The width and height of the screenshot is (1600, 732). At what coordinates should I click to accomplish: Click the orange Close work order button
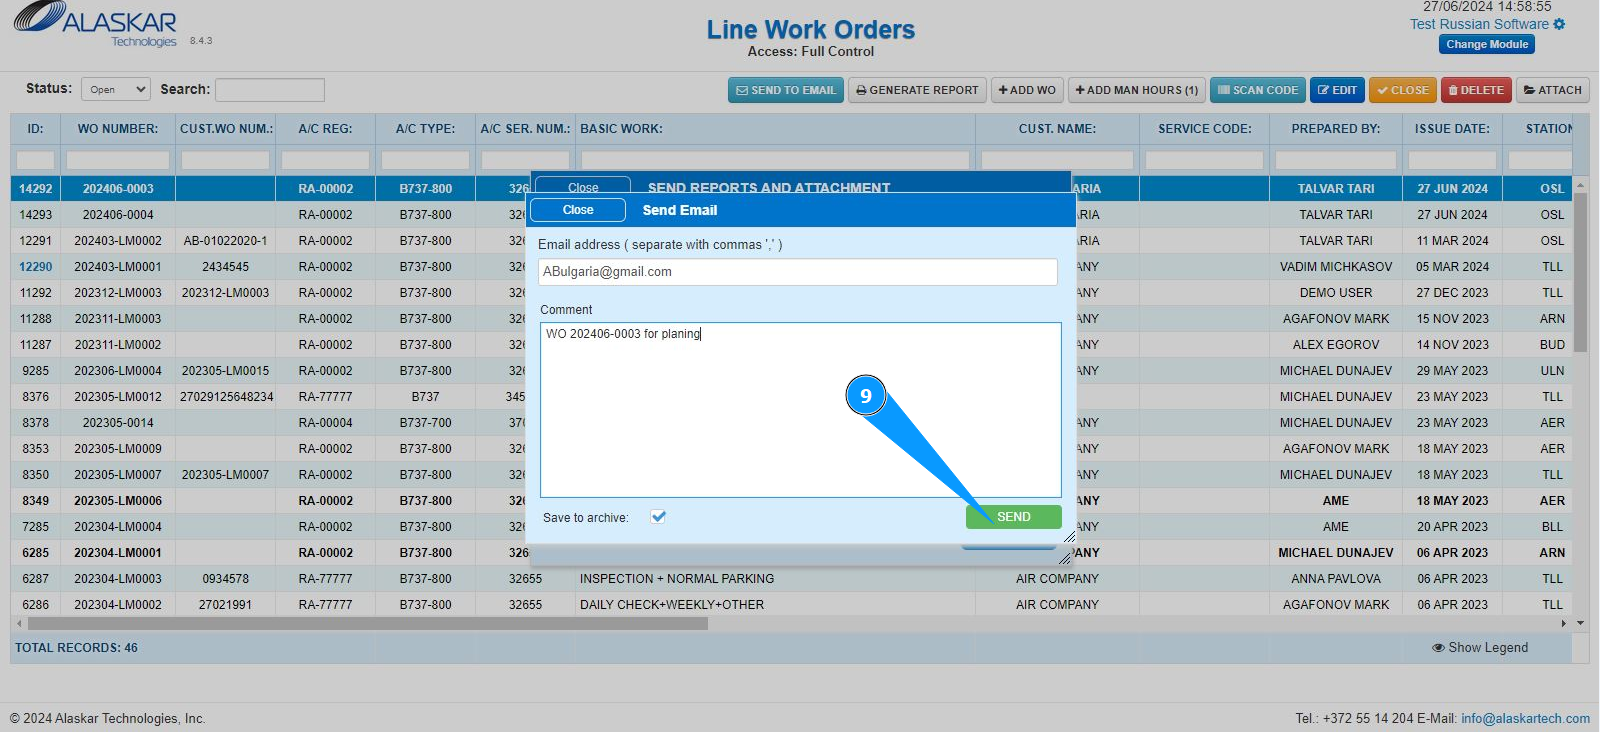[x=1402, y=90]
